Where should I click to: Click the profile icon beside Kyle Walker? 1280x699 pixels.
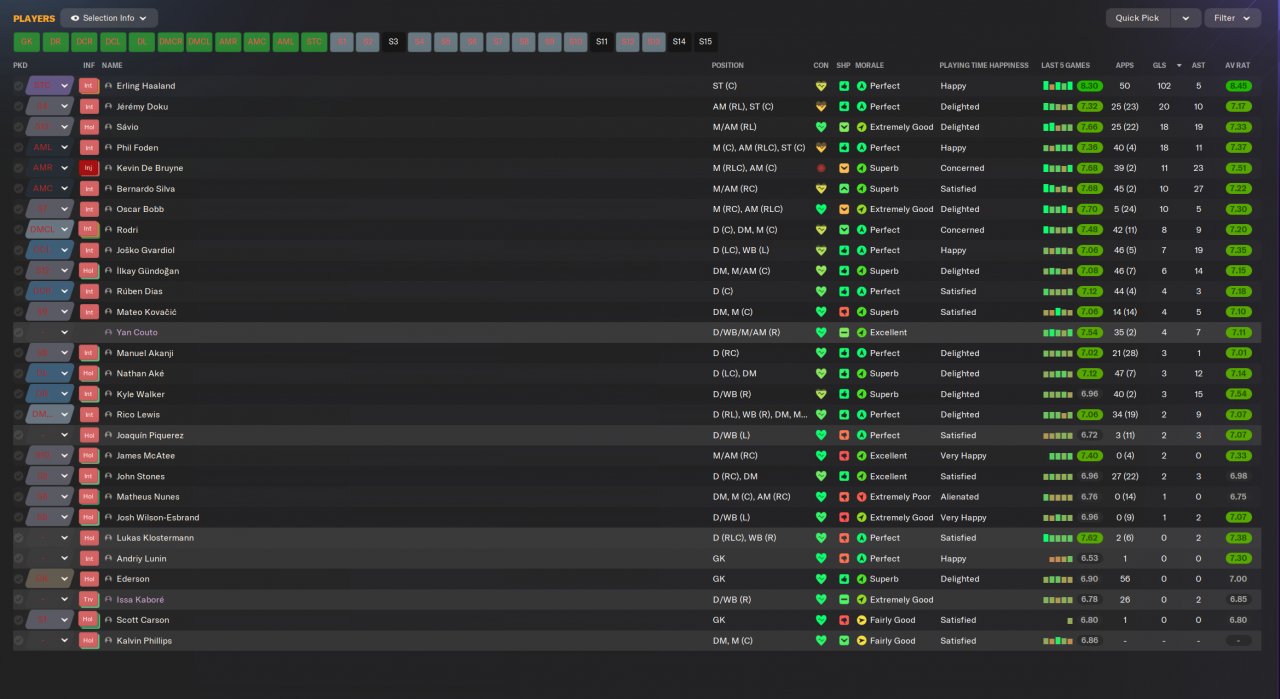pos(109,394)
